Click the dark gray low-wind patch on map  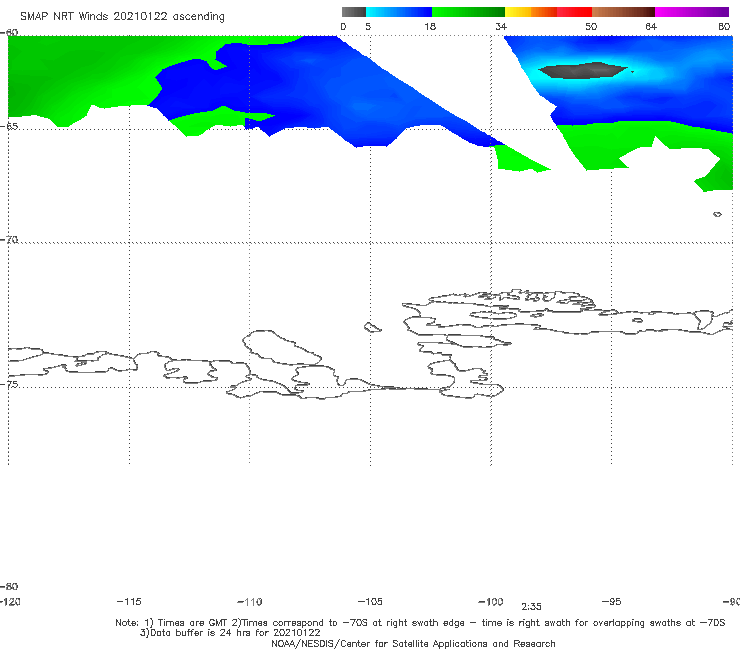583,70
